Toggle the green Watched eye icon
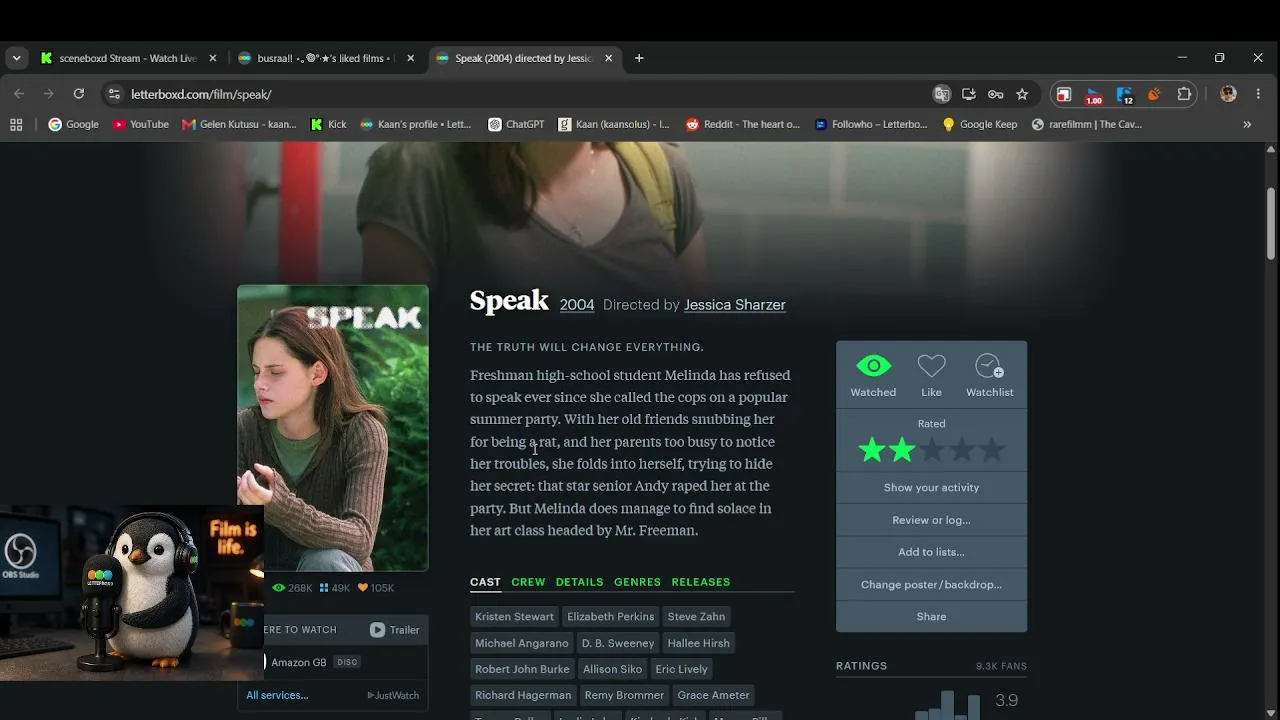The width and height of the screenshot is (1280, 720). pos(873,367)
